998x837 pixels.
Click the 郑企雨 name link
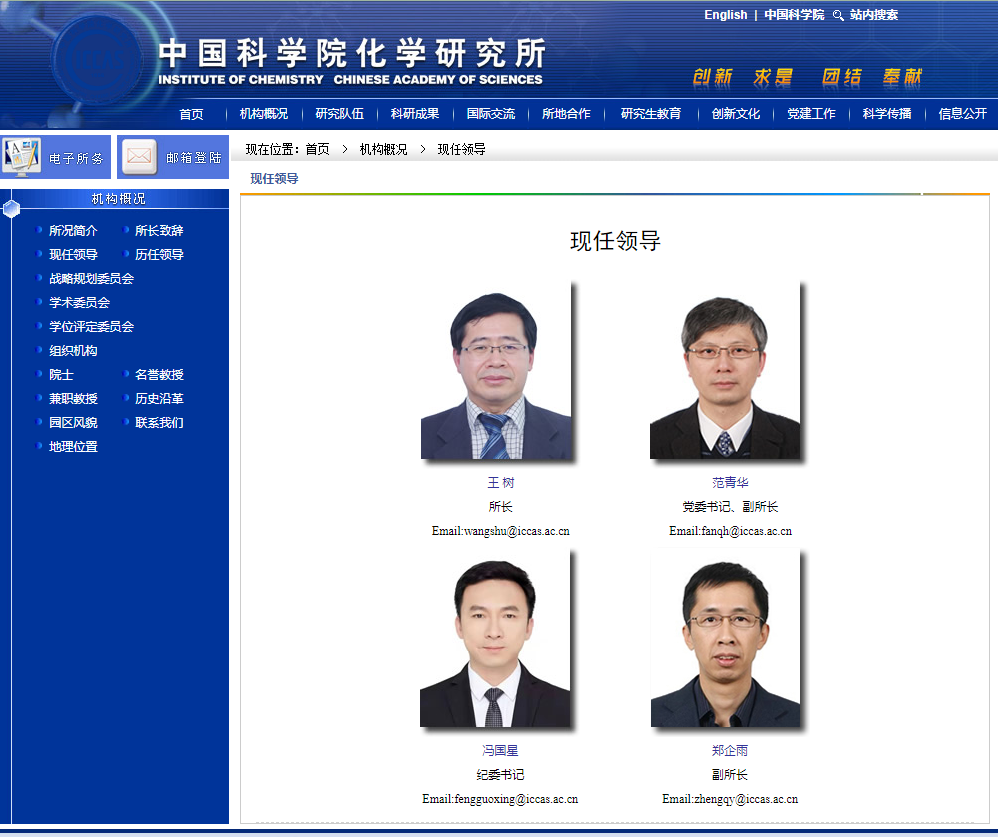730,751
